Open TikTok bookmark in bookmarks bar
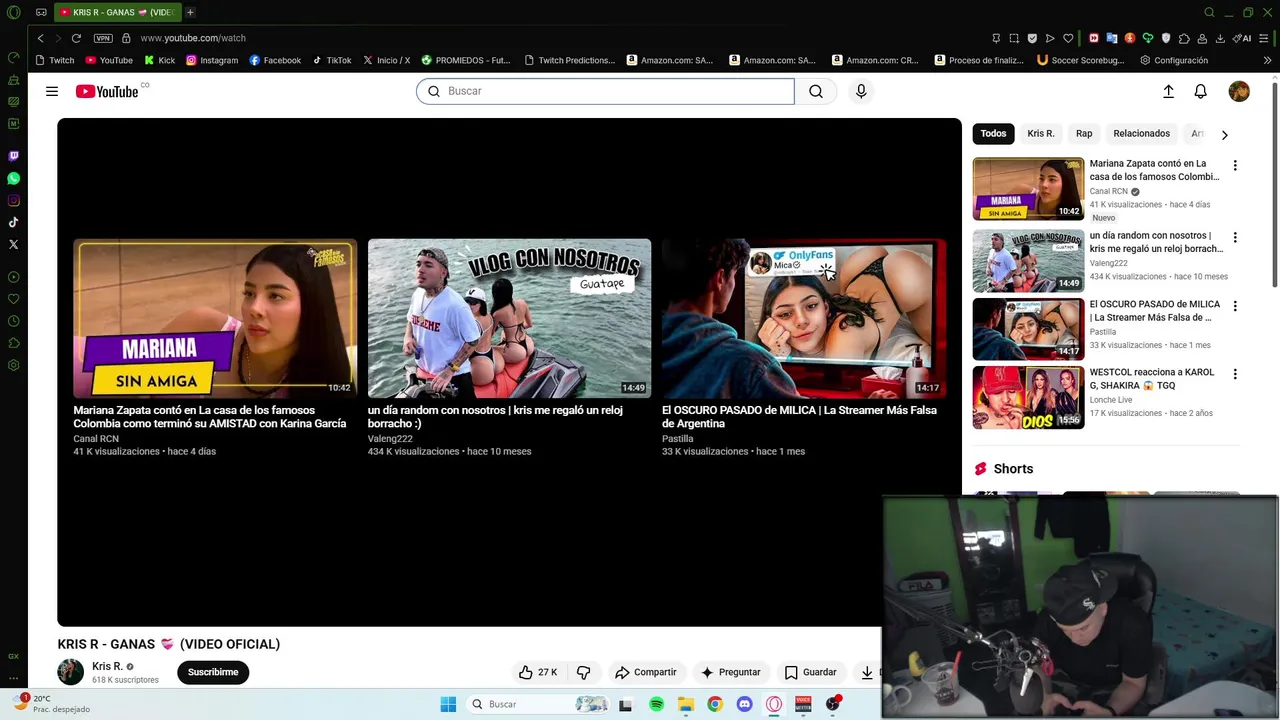This screenshot has height=720, width=1280. click(x=332, y=60)
